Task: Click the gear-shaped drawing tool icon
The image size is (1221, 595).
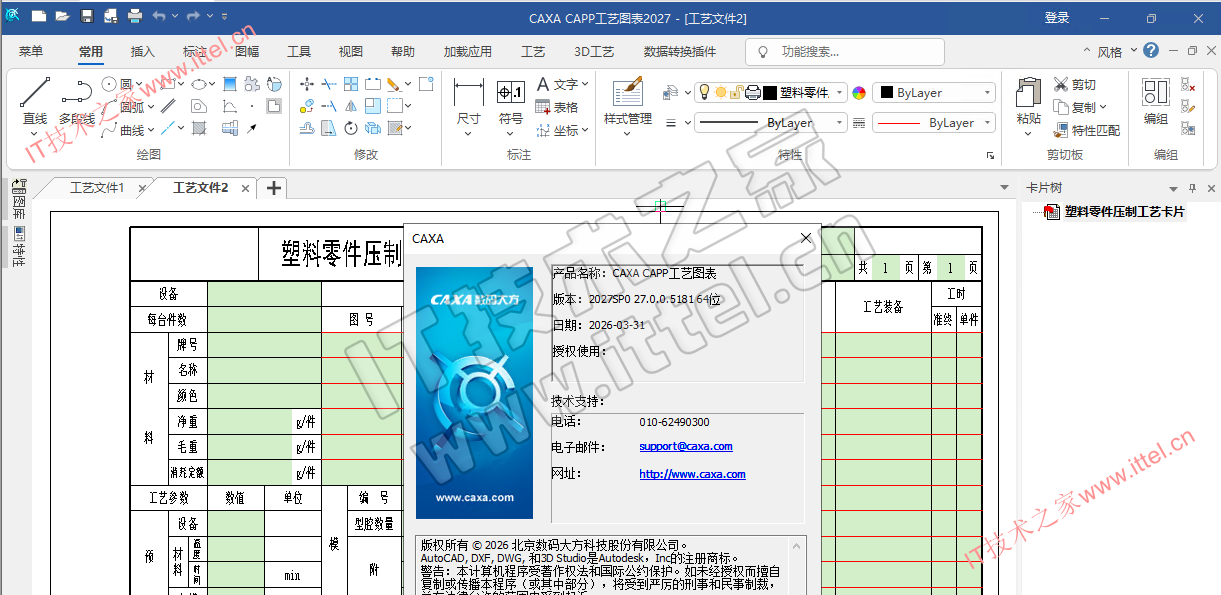Action: (x=252, y=84)
